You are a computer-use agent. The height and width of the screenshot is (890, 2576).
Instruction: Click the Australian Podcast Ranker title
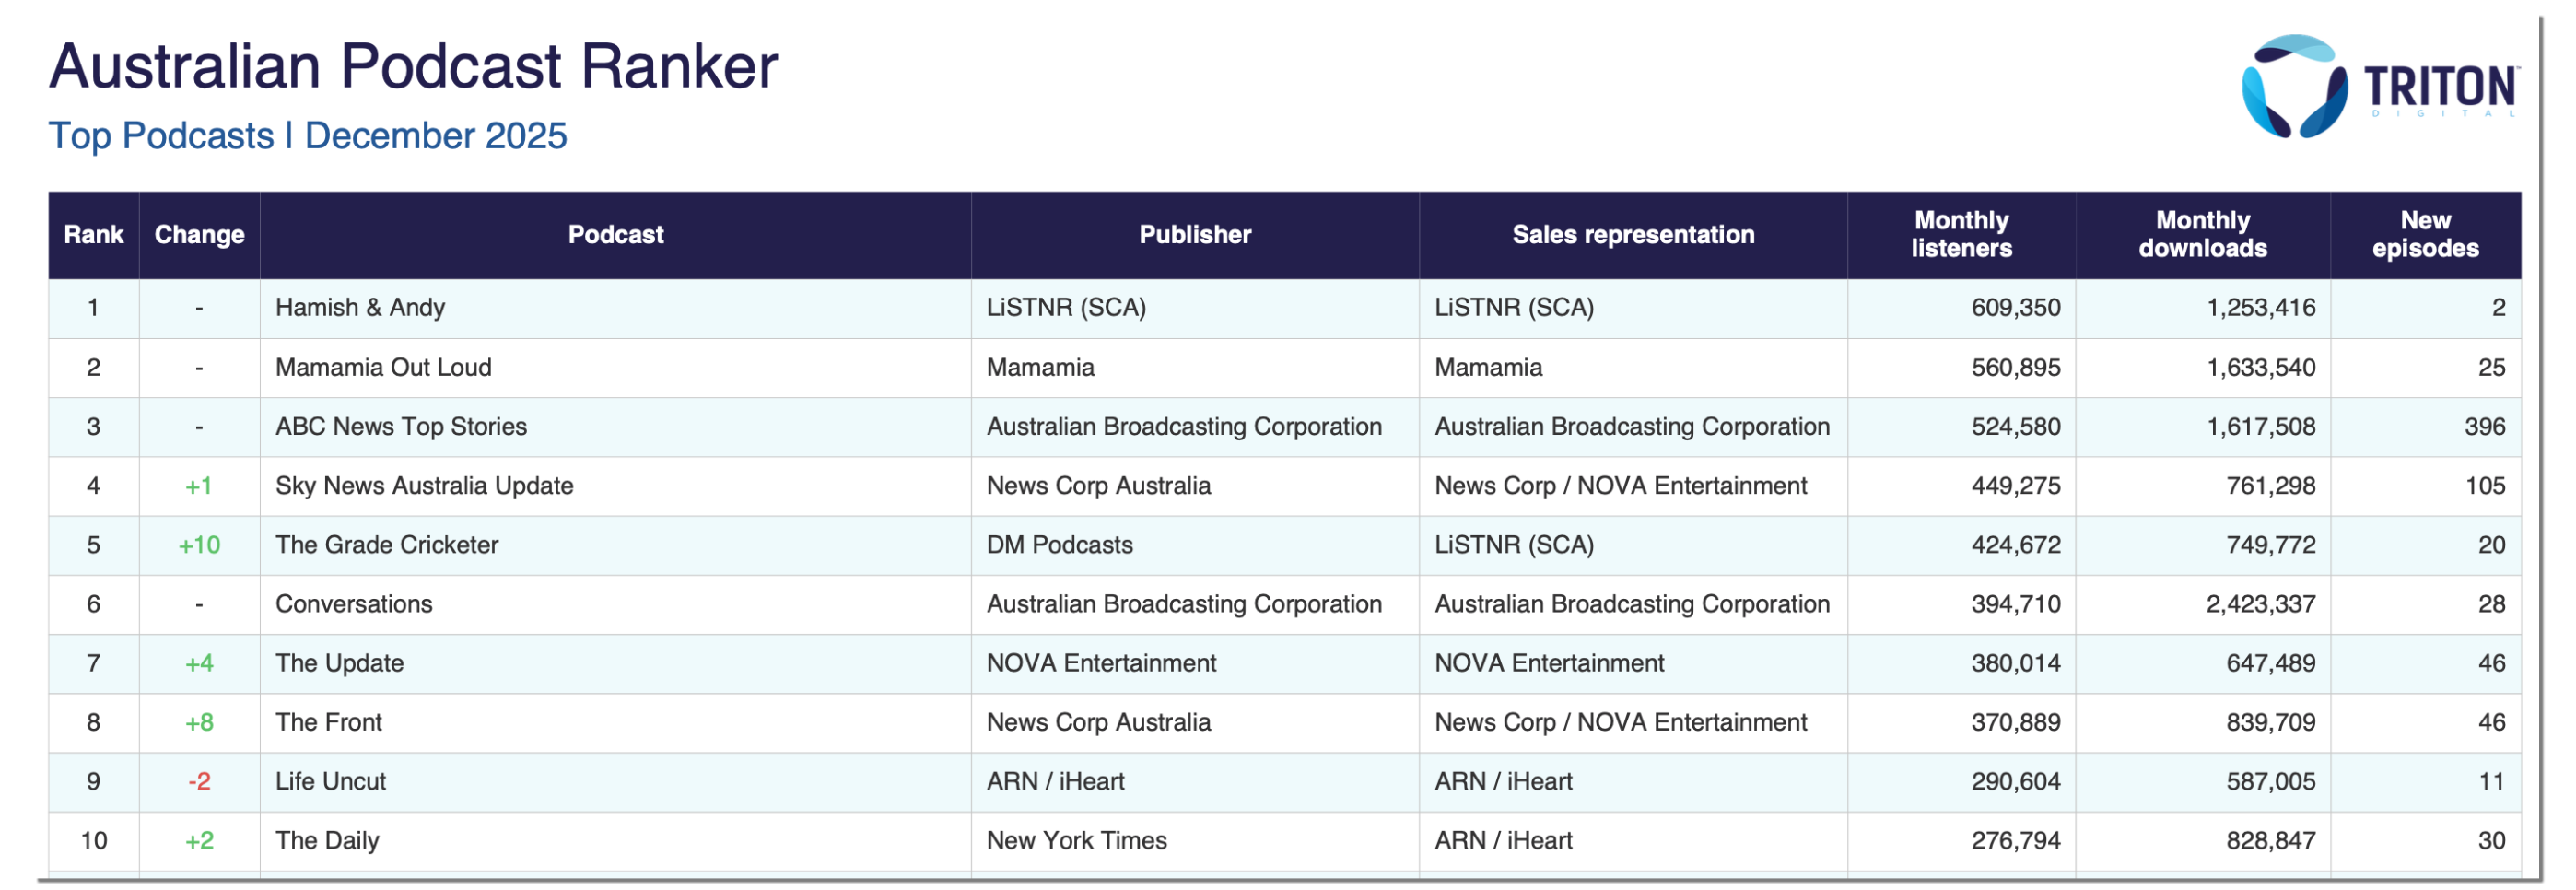pyautogui.click(x=413, y=67)
